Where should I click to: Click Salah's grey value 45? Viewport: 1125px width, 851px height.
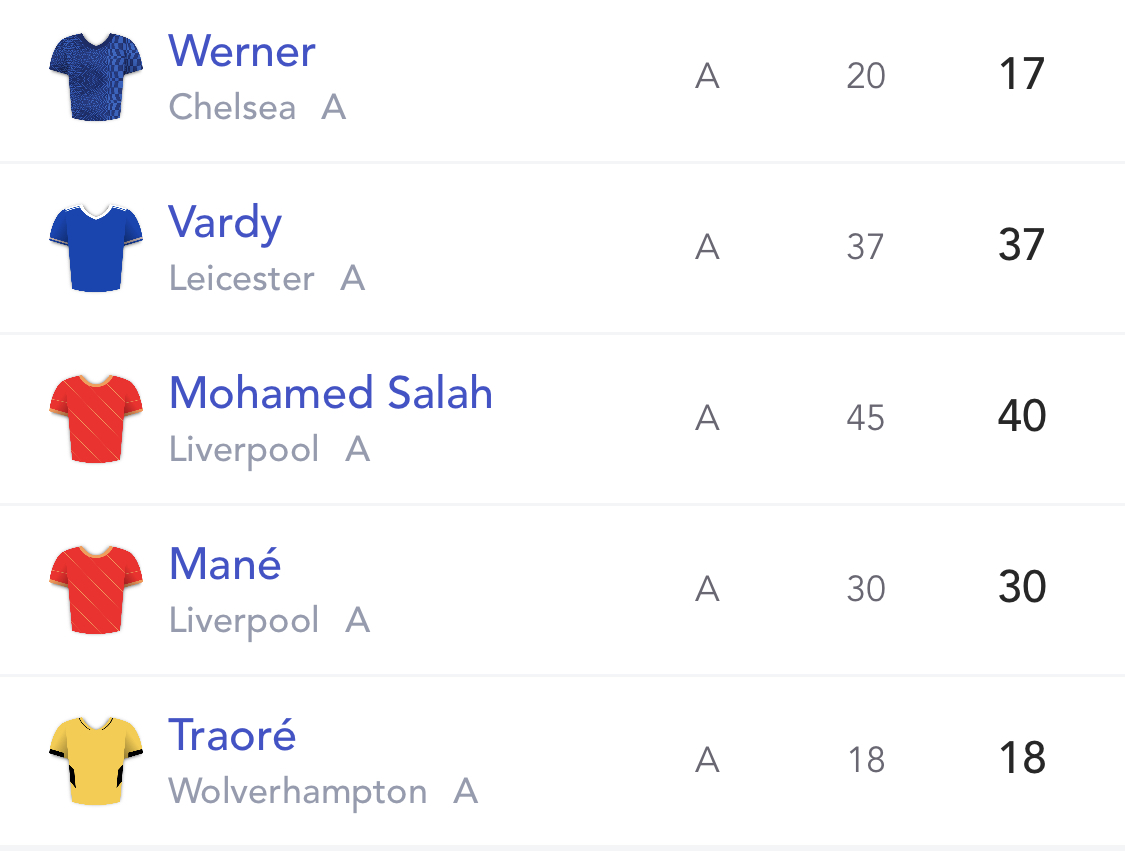pos(865,418)
